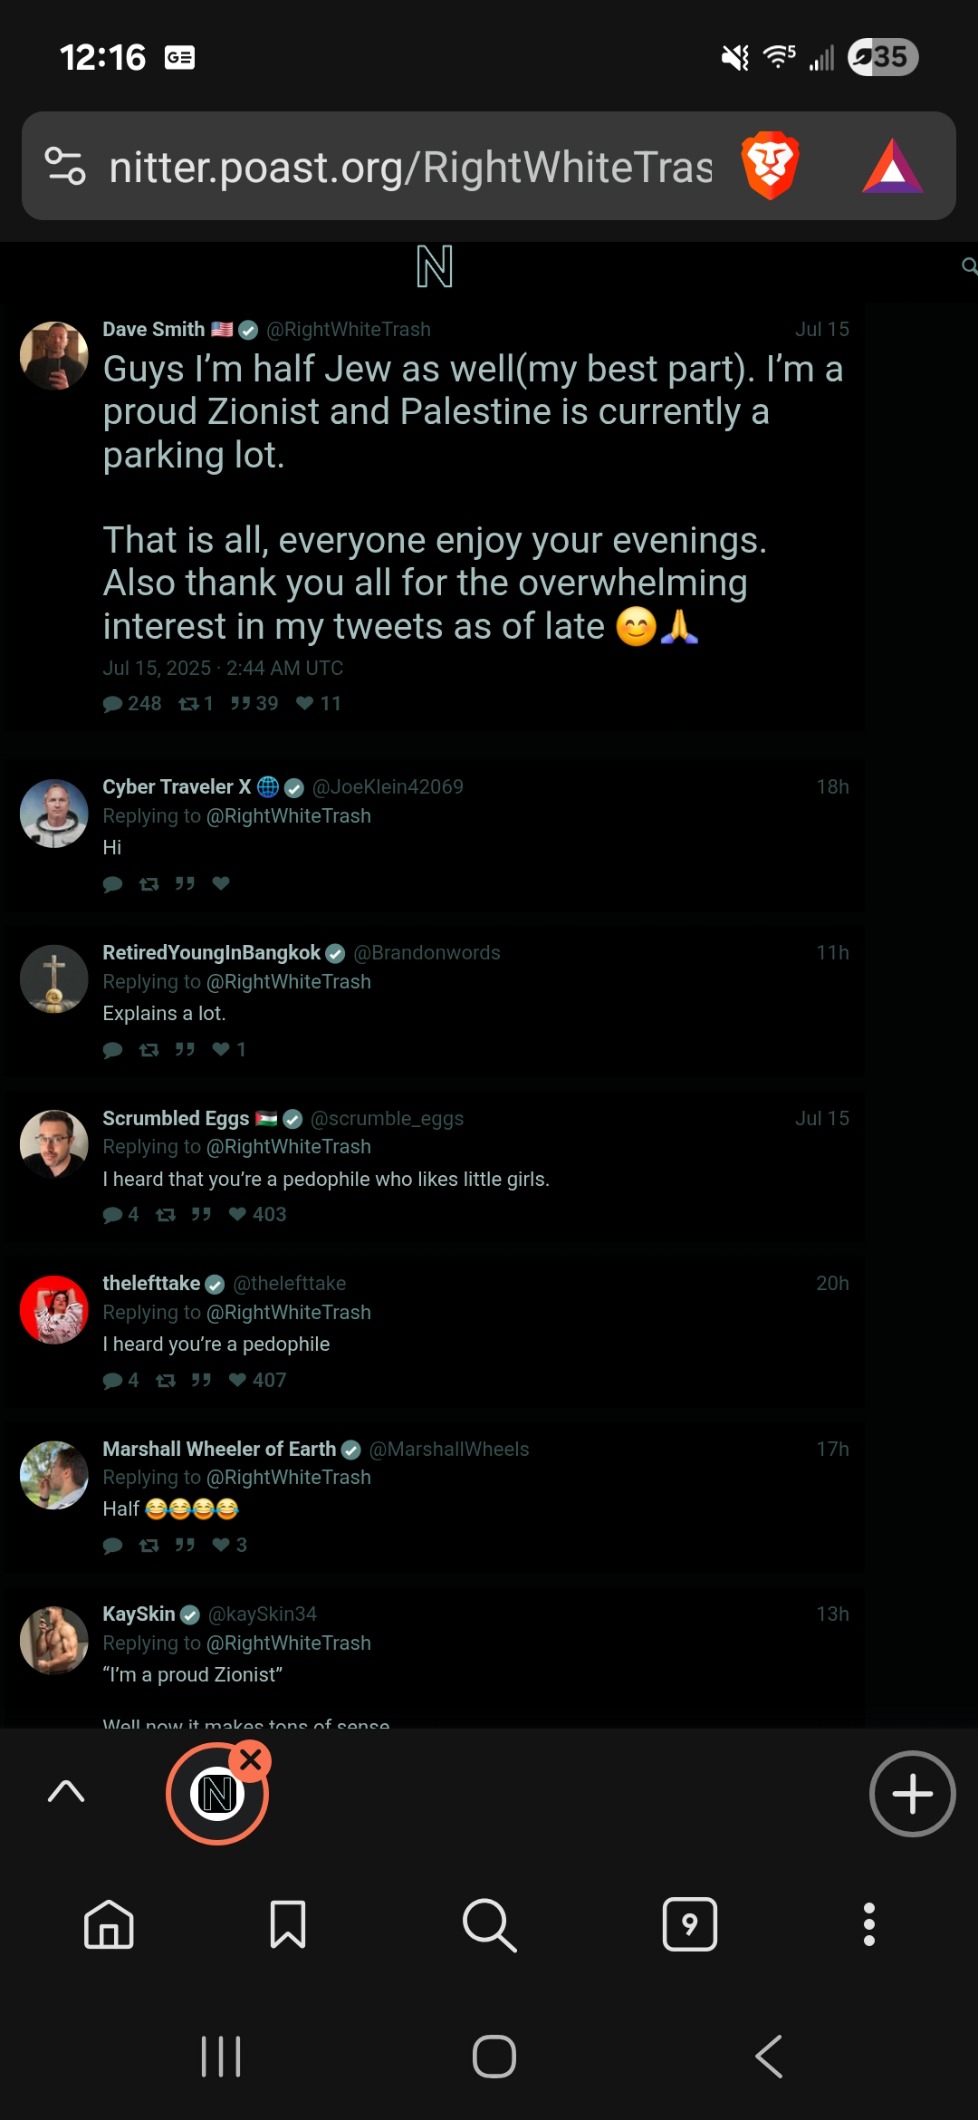Open the tab switcher showing 9 tabs
Image resolution: width=978 pixels, height=2120 pixels.
pyautogui.click(x=690, y=1924)
